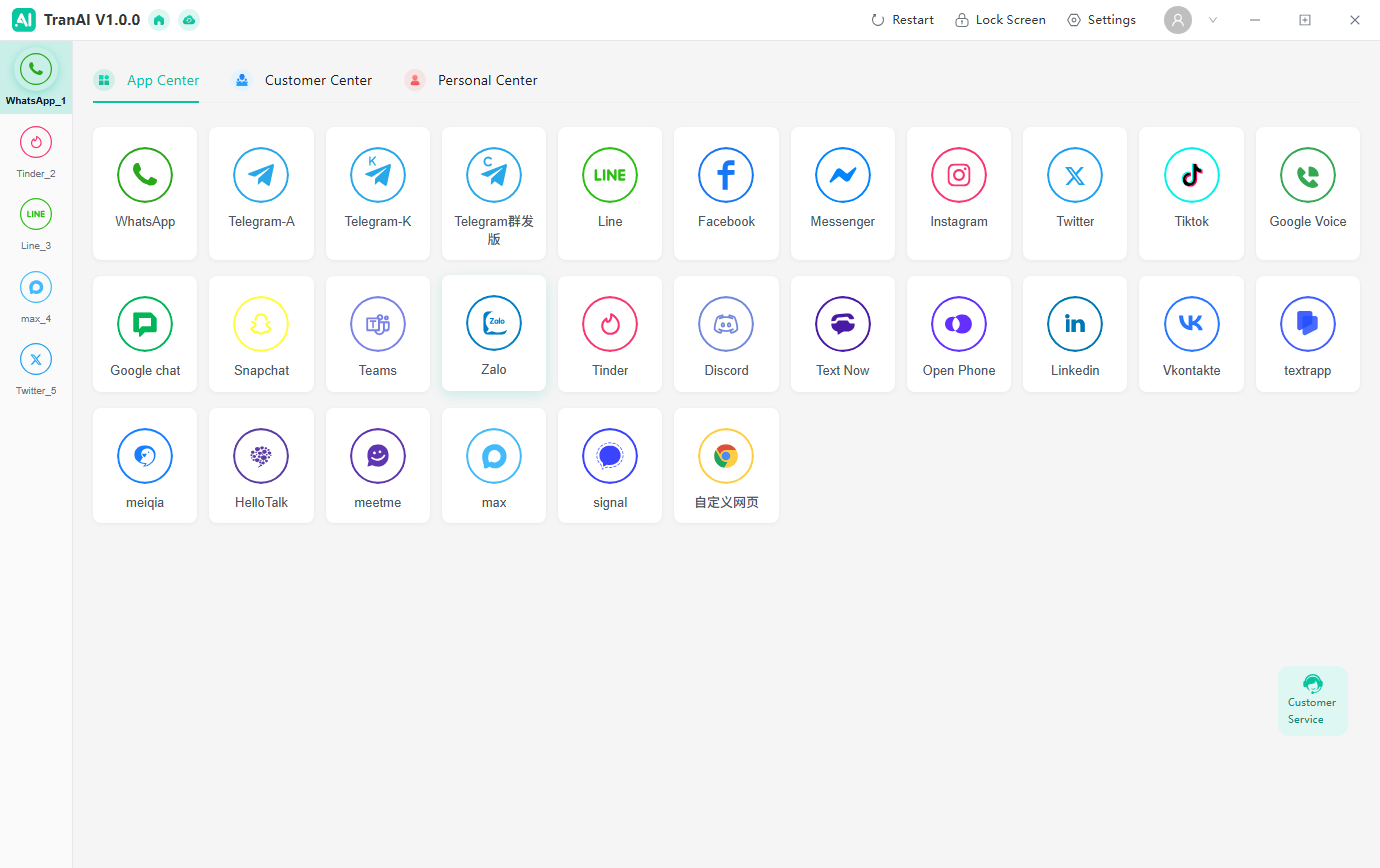Click the home icon beside the title
Image resolution: width=1380 pixels, height=868 pixels.
159,20
